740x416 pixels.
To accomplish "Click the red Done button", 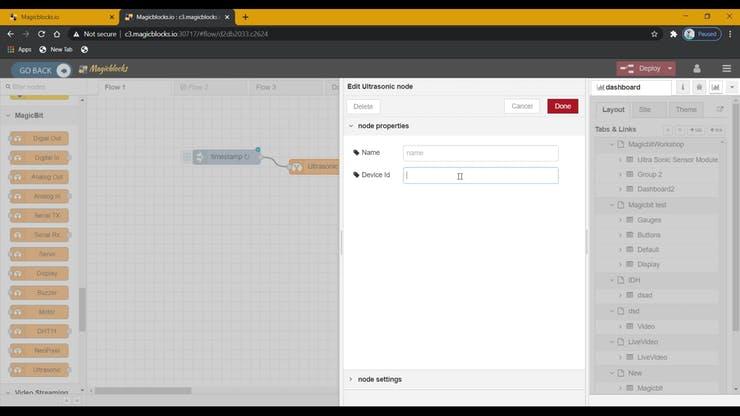I will pos(562,106).
